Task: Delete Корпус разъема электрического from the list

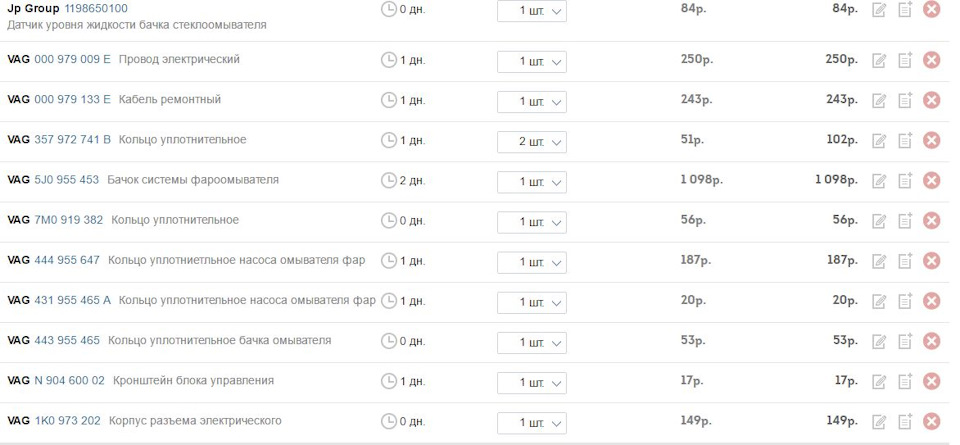Action: tap(931, 421)
